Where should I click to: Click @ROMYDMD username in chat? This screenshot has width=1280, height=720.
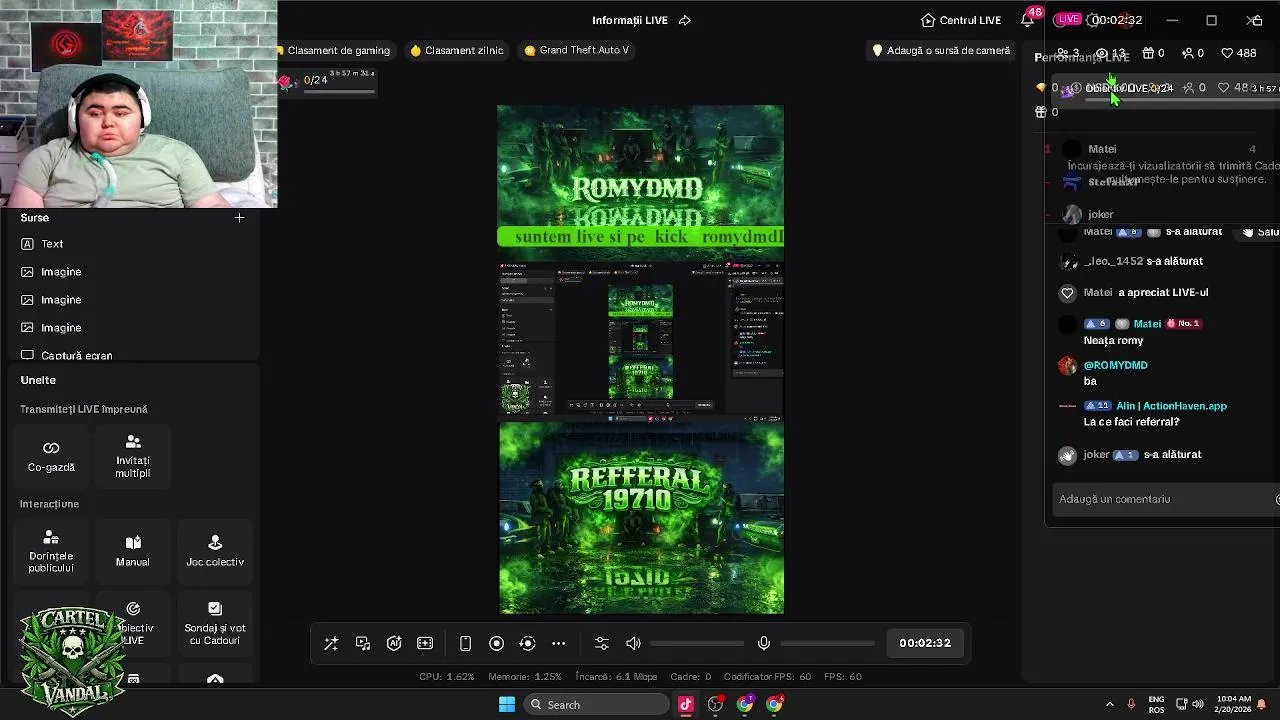point(1116,365)
